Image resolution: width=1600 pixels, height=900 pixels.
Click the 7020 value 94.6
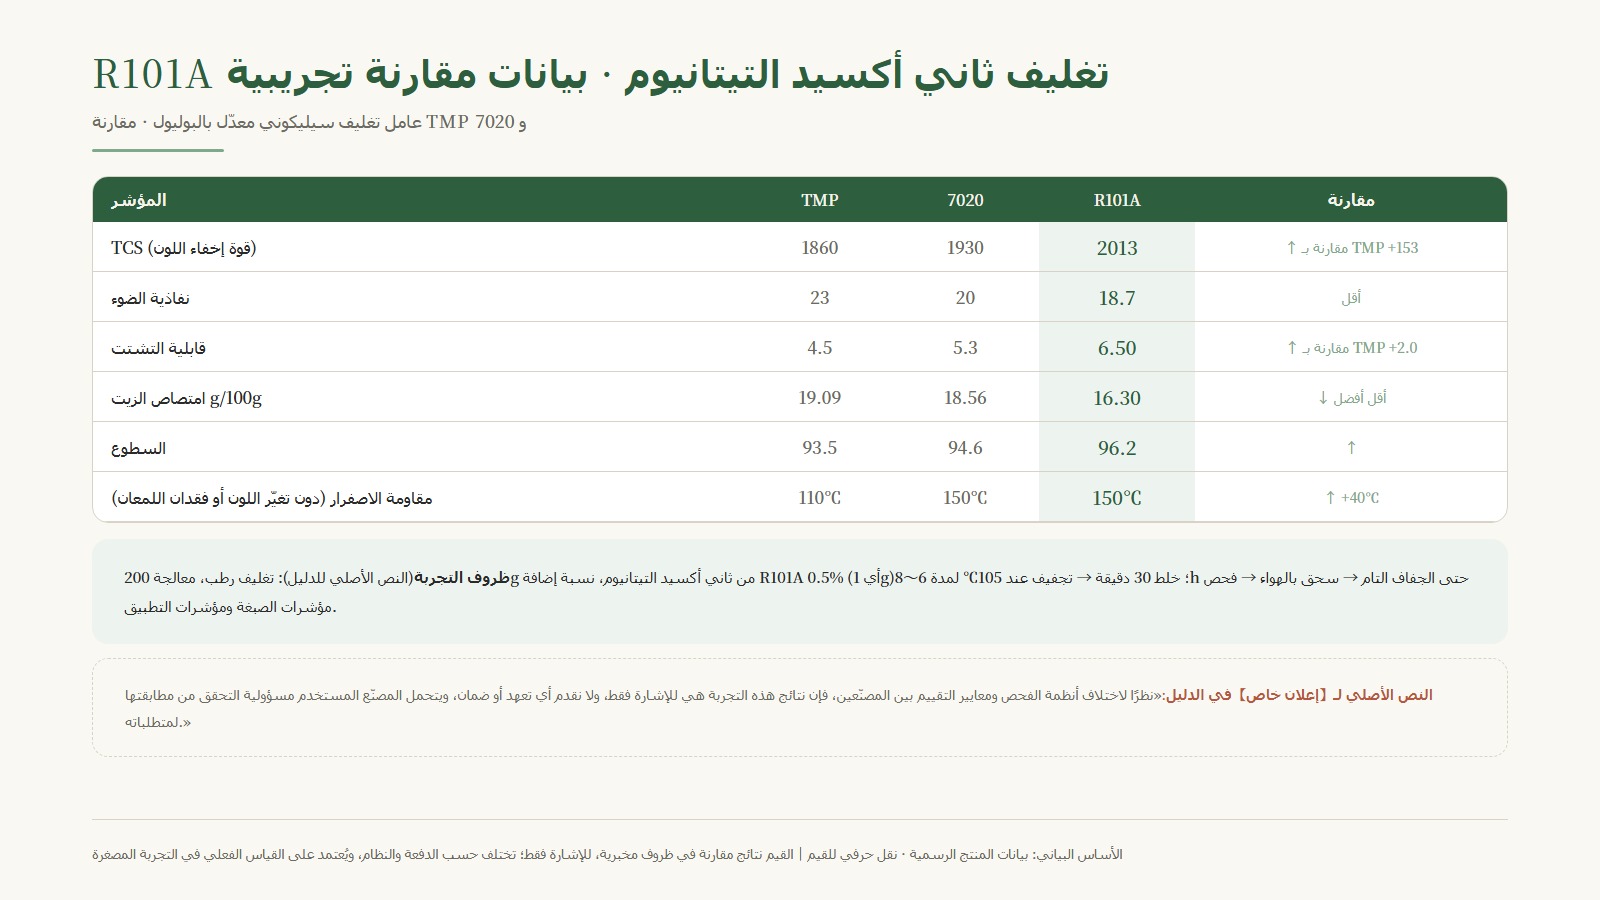(965, 448)
